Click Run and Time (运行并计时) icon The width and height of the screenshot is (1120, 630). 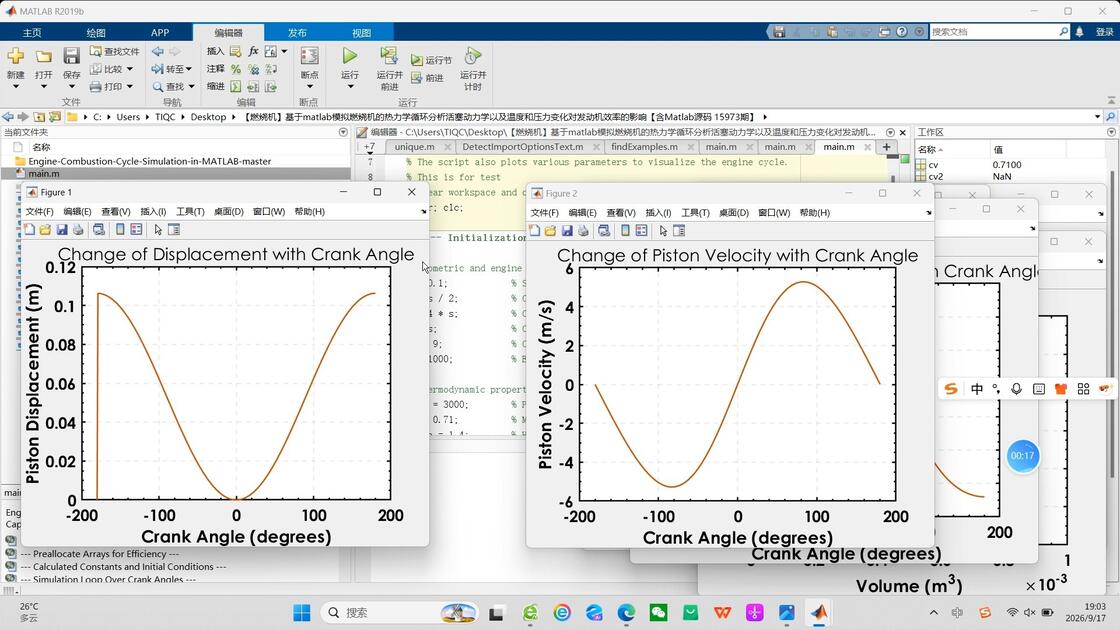coord(472,56)
